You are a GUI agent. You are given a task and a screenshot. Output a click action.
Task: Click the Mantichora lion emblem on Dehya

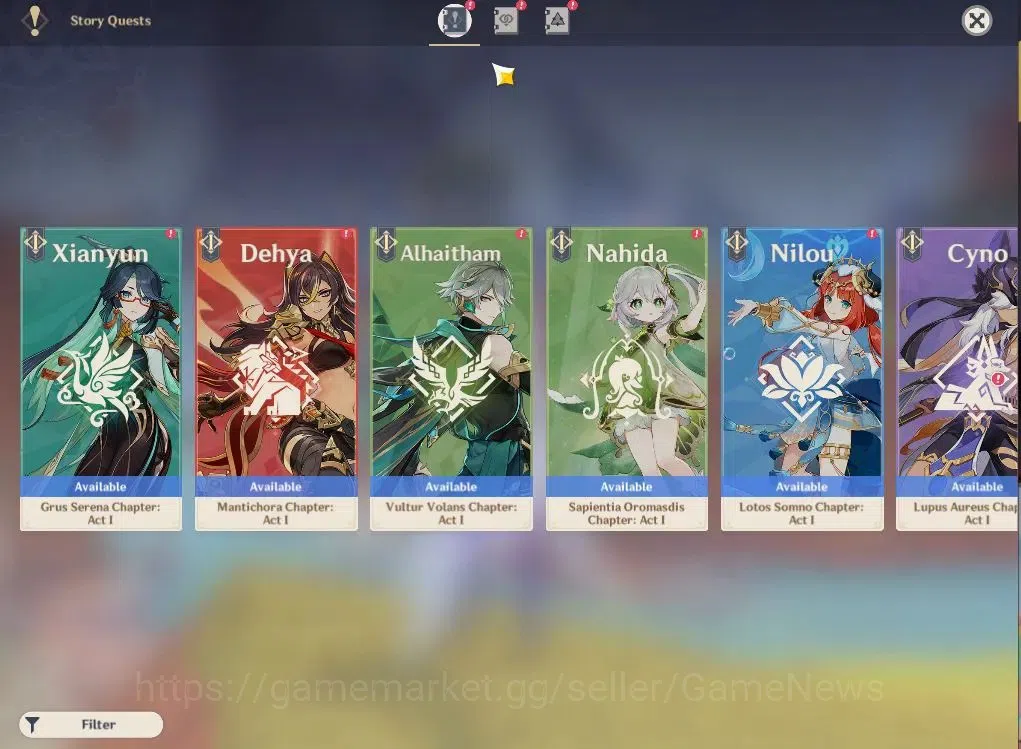tap(275, 378)
